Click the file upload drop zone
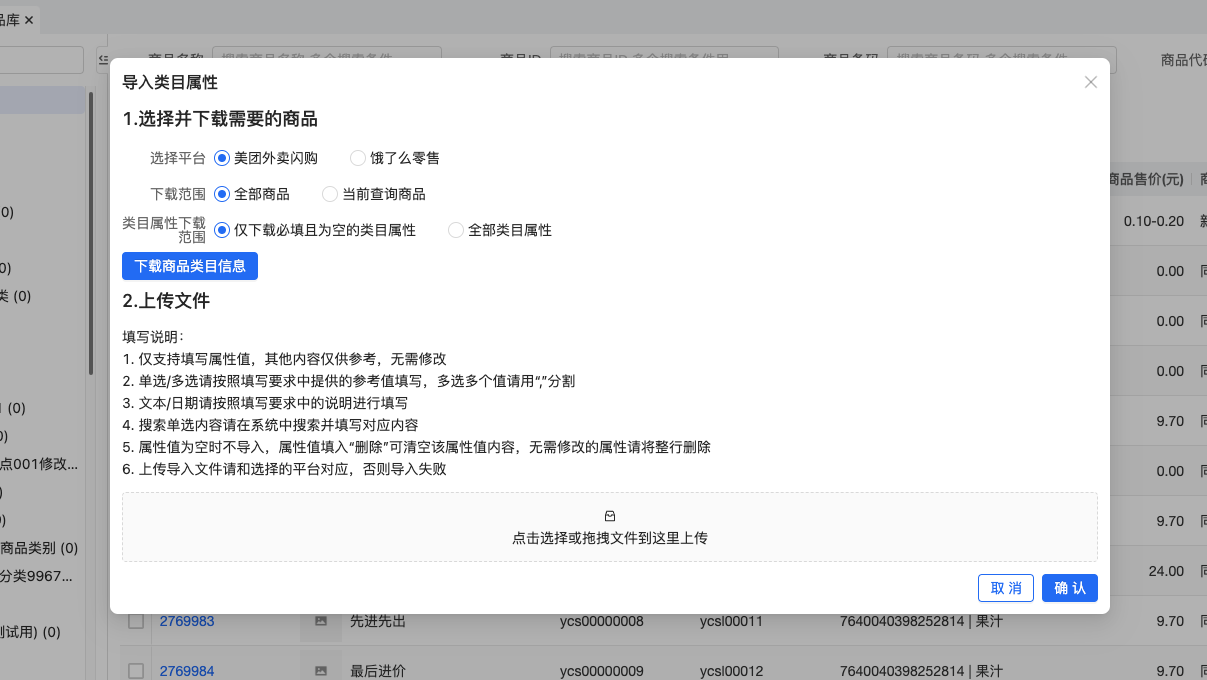Image resolution: width=1207 pixels, height=680 pixels. 610,527
